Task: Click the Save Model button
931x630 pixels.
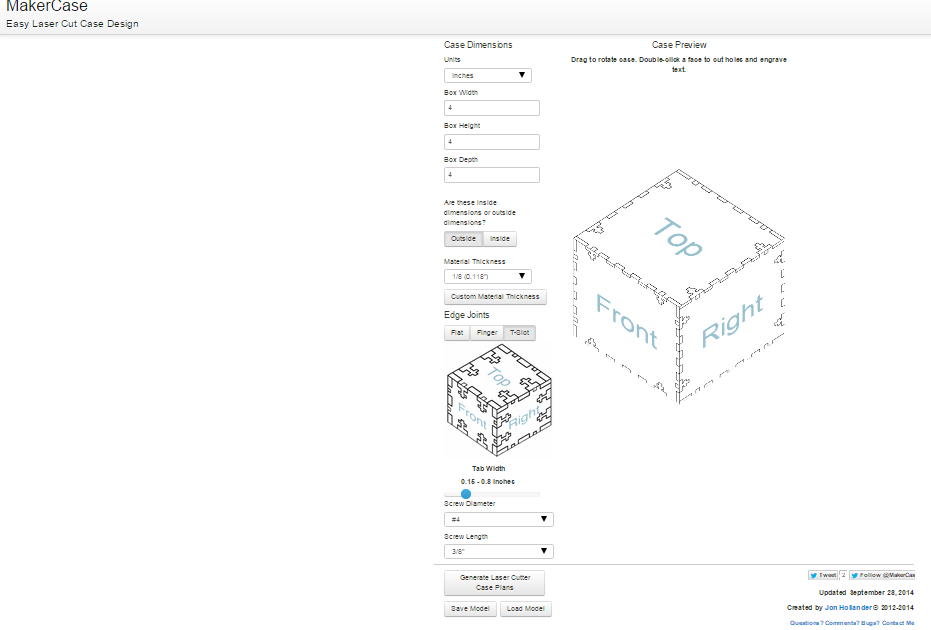Action: click(x=470, y=609)
